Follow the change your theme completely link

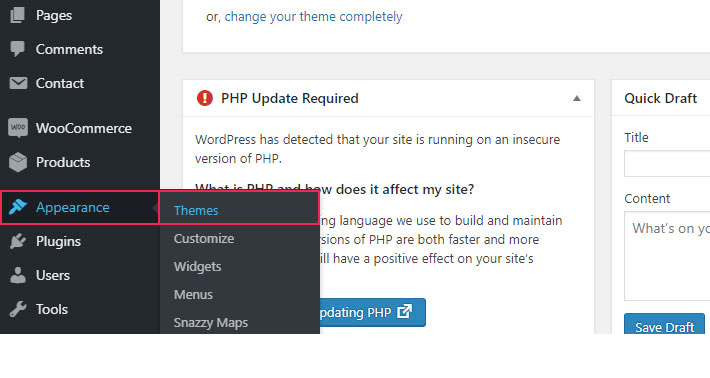coord(313,17)
